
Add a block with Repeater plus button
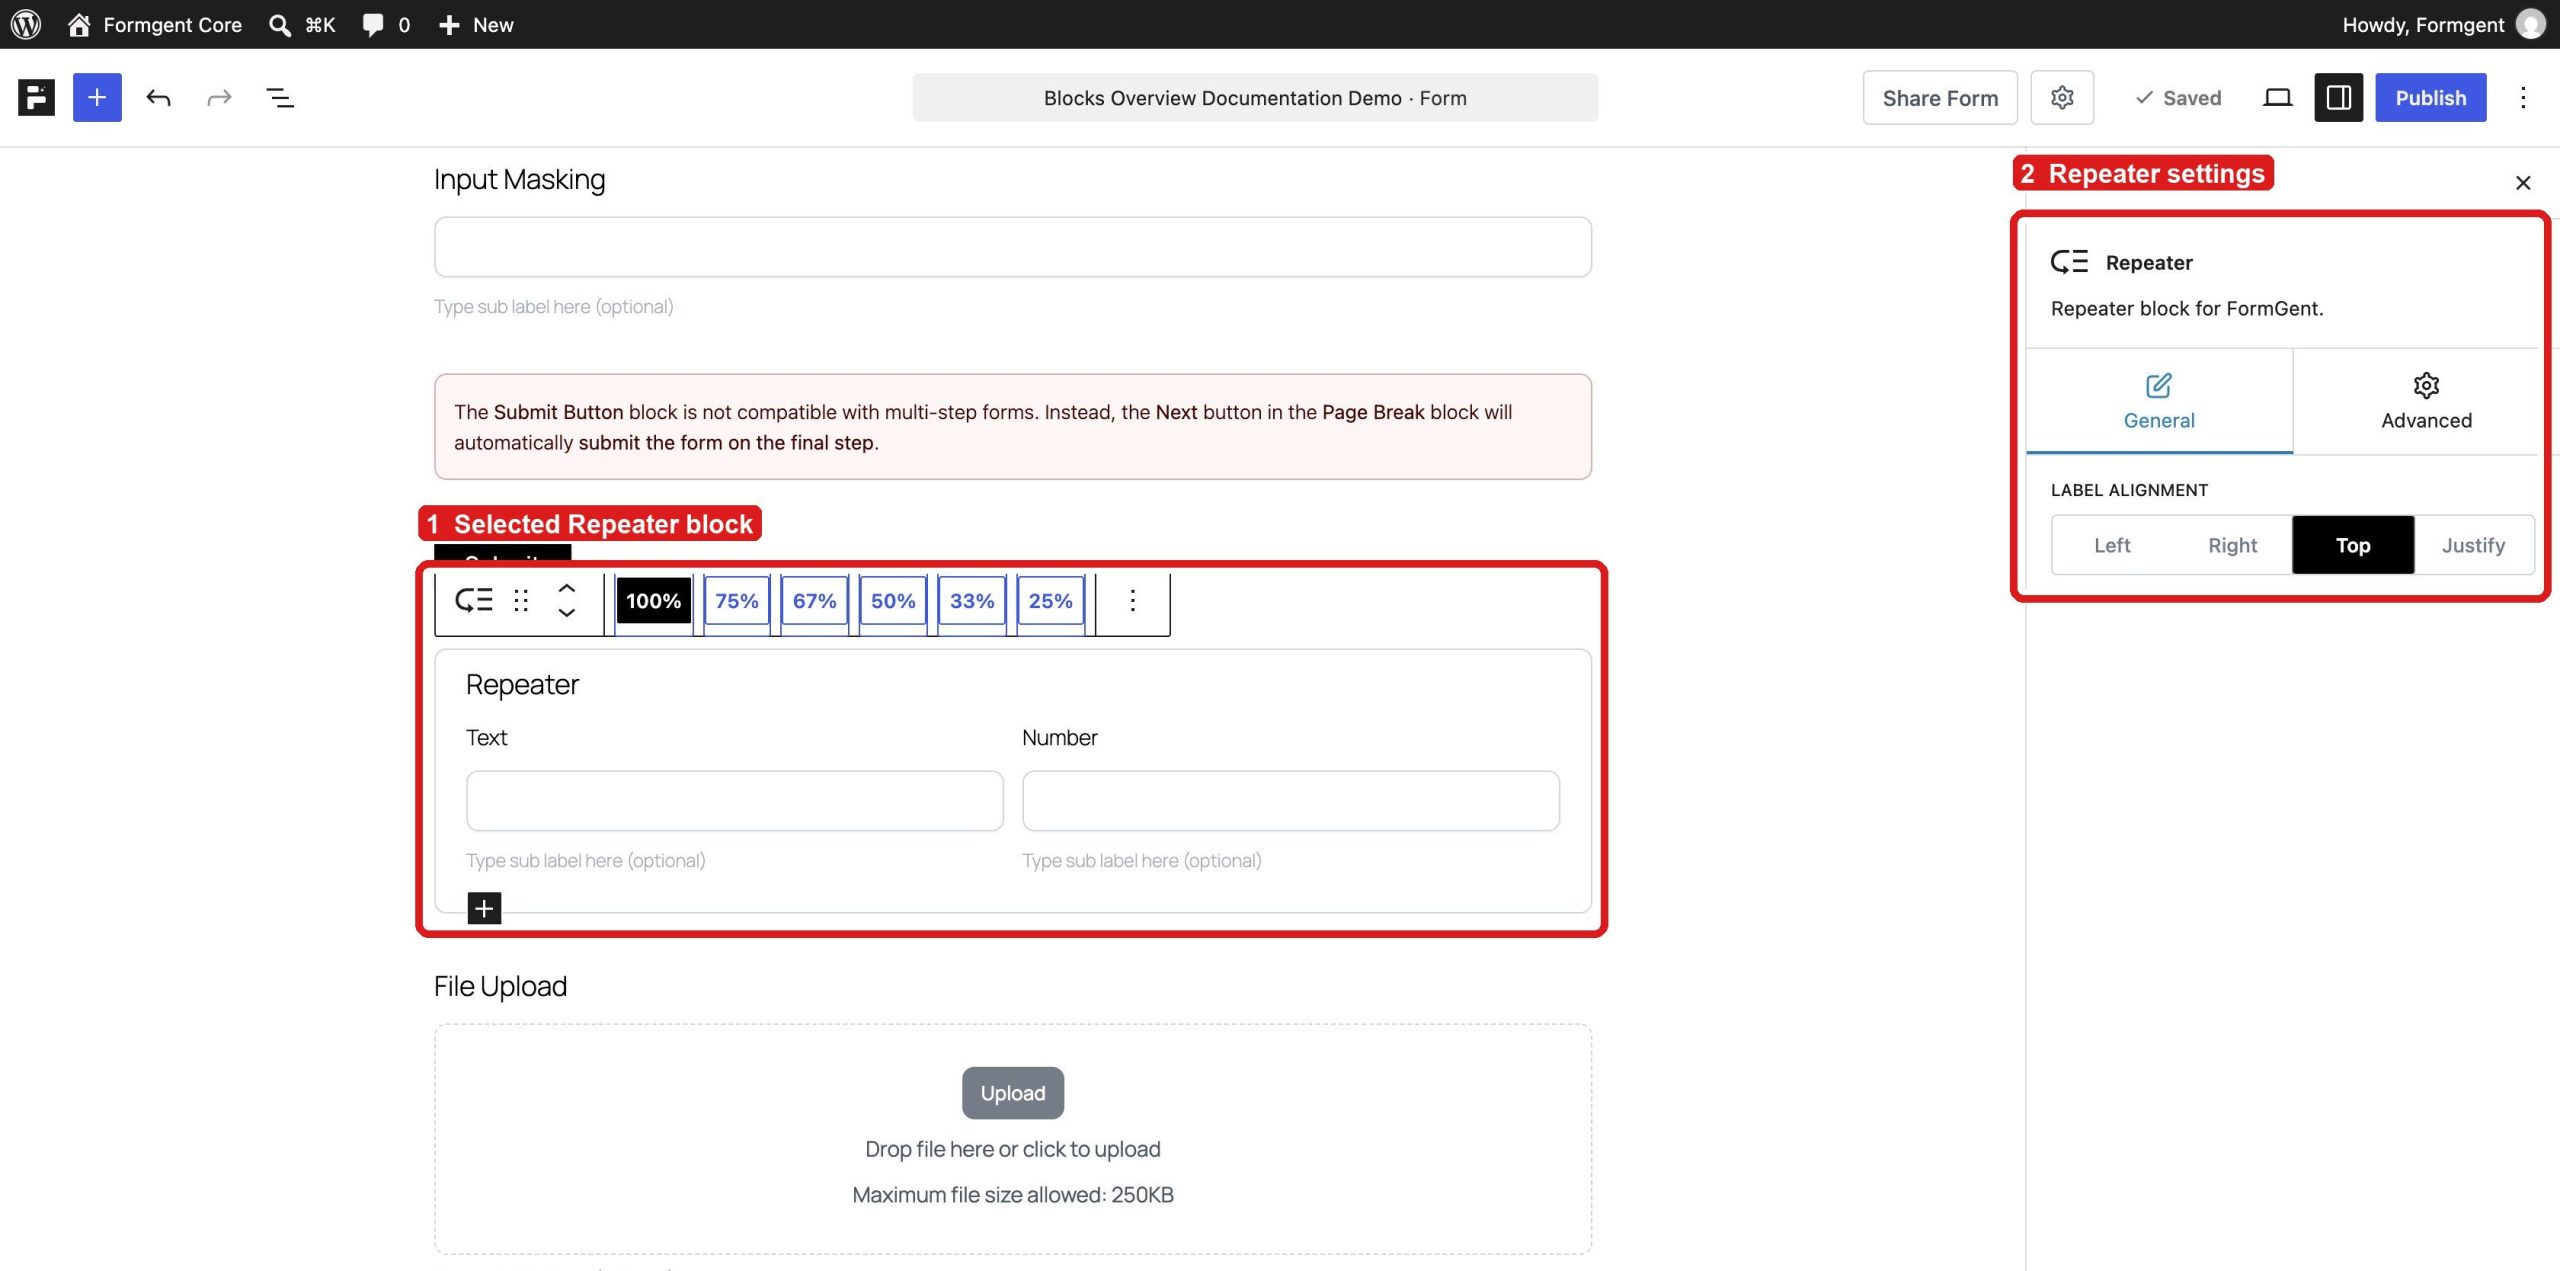click(484, 908)
